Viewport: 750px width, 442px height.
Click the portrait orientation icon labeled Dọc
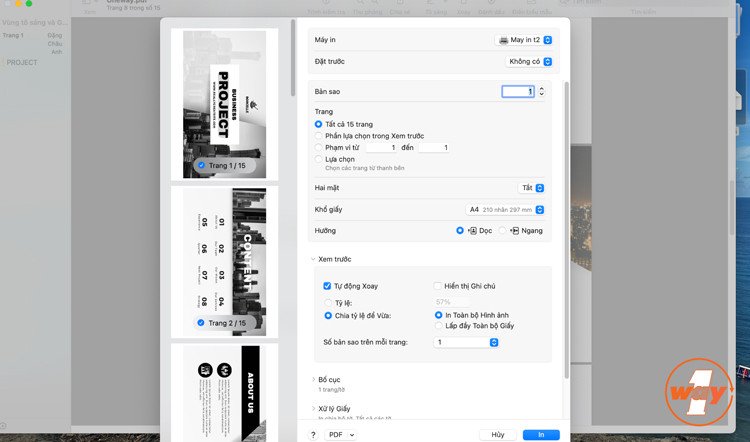tap(473, 231)
